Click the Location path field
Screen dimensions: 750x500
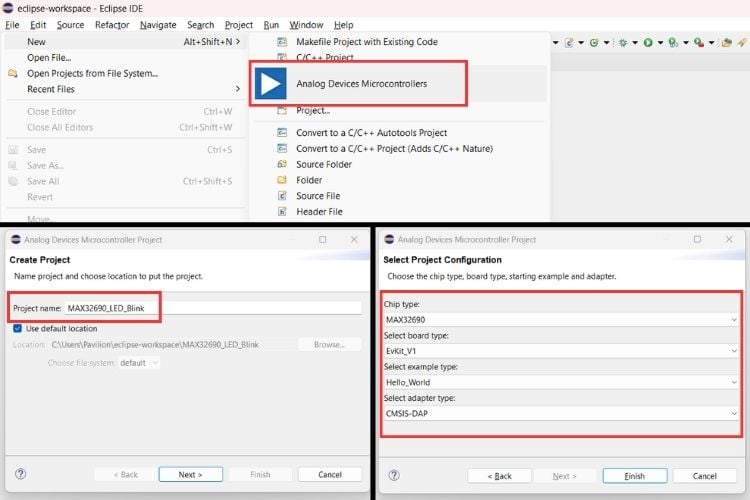click(x=171, y=344)
